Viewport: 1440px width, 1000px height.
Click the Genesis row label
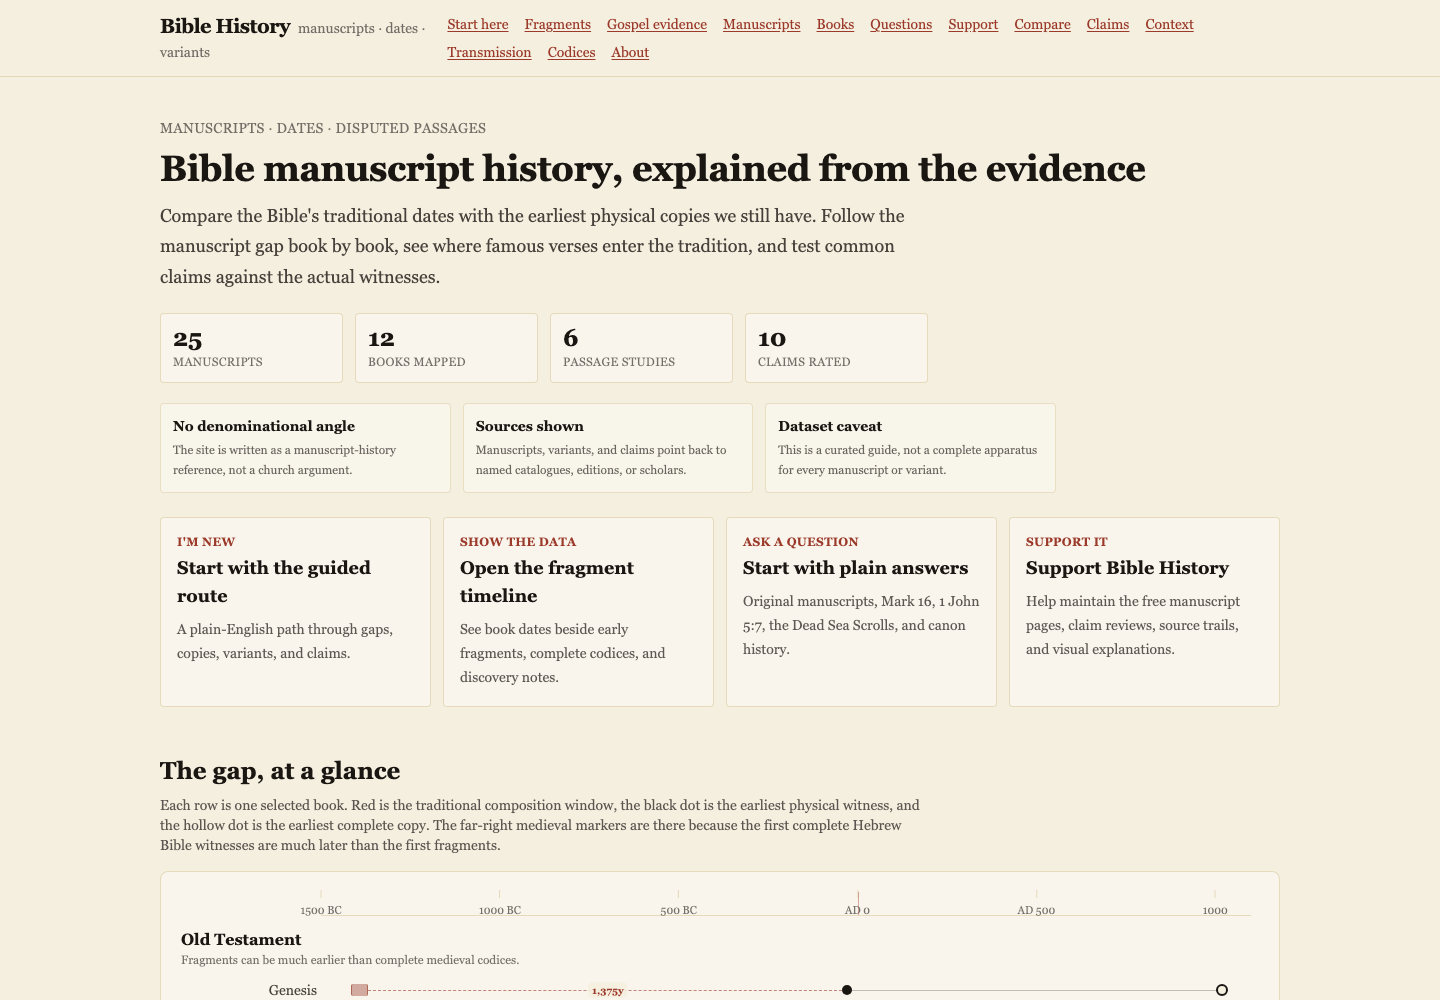(293, 990)
